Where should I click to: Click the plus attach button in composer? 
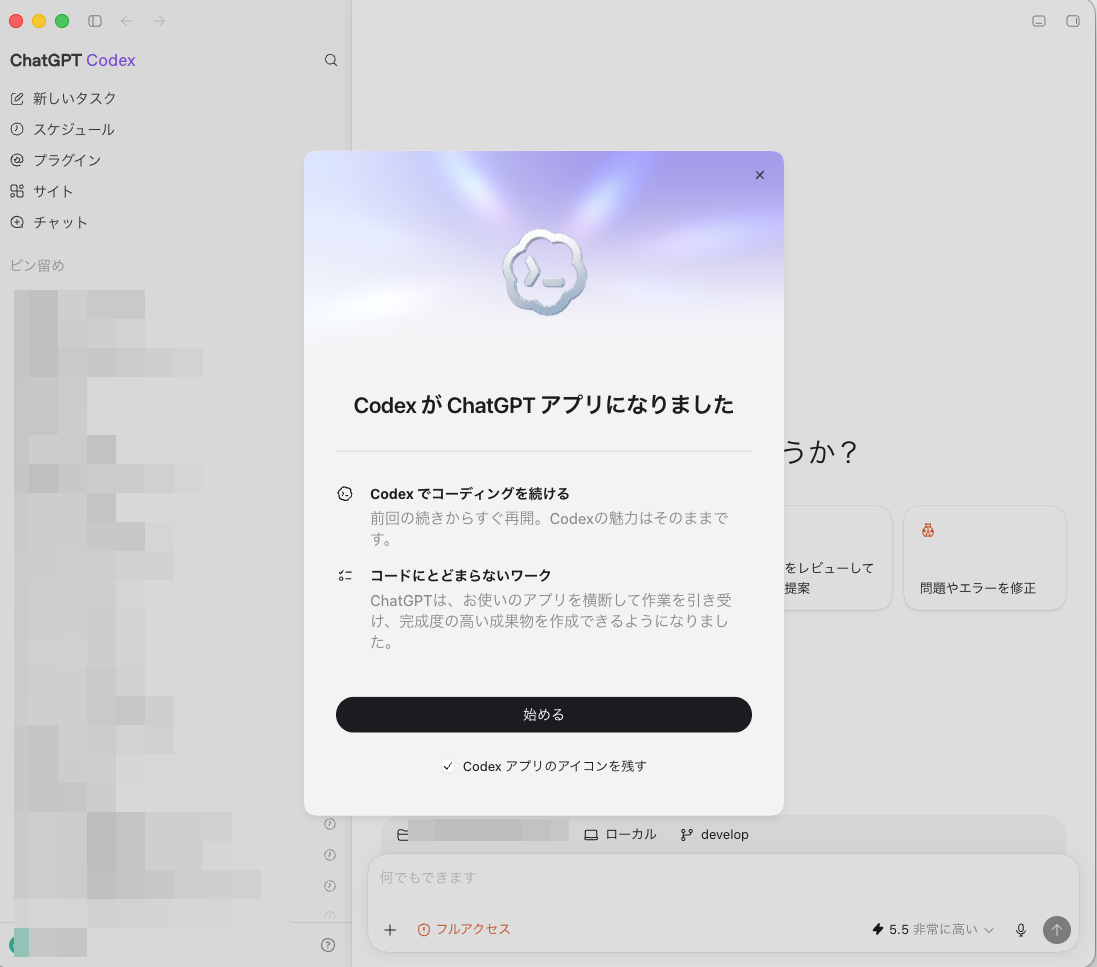tap(390, 930)
